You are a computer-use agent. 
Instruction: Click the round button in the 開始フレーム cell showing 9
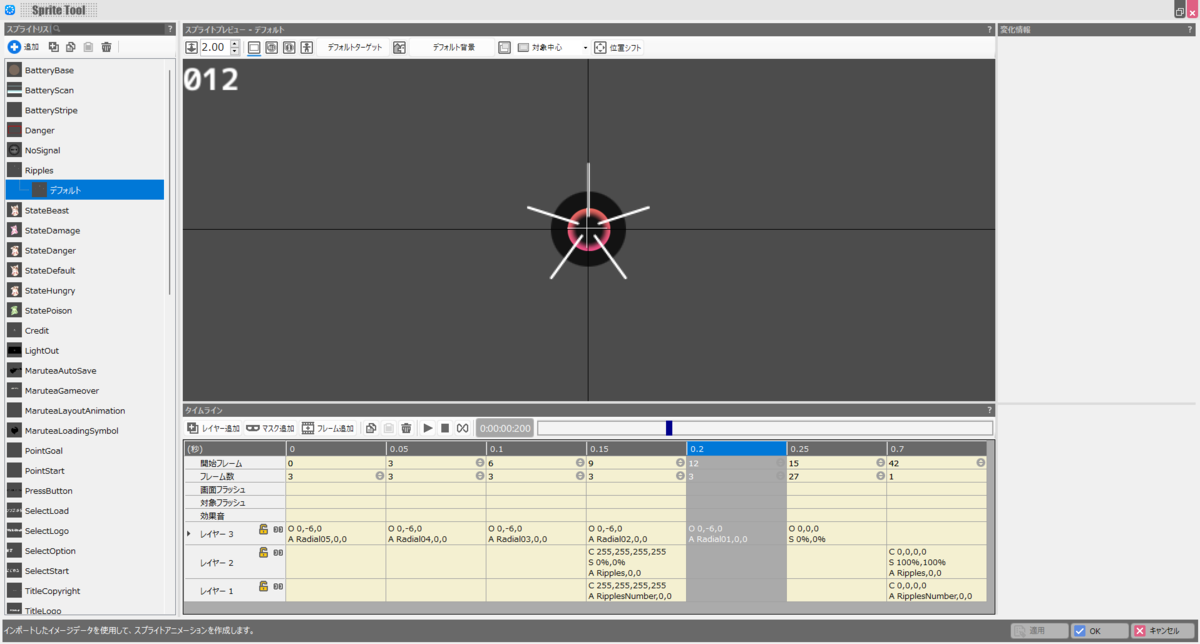tap(680, 463)
